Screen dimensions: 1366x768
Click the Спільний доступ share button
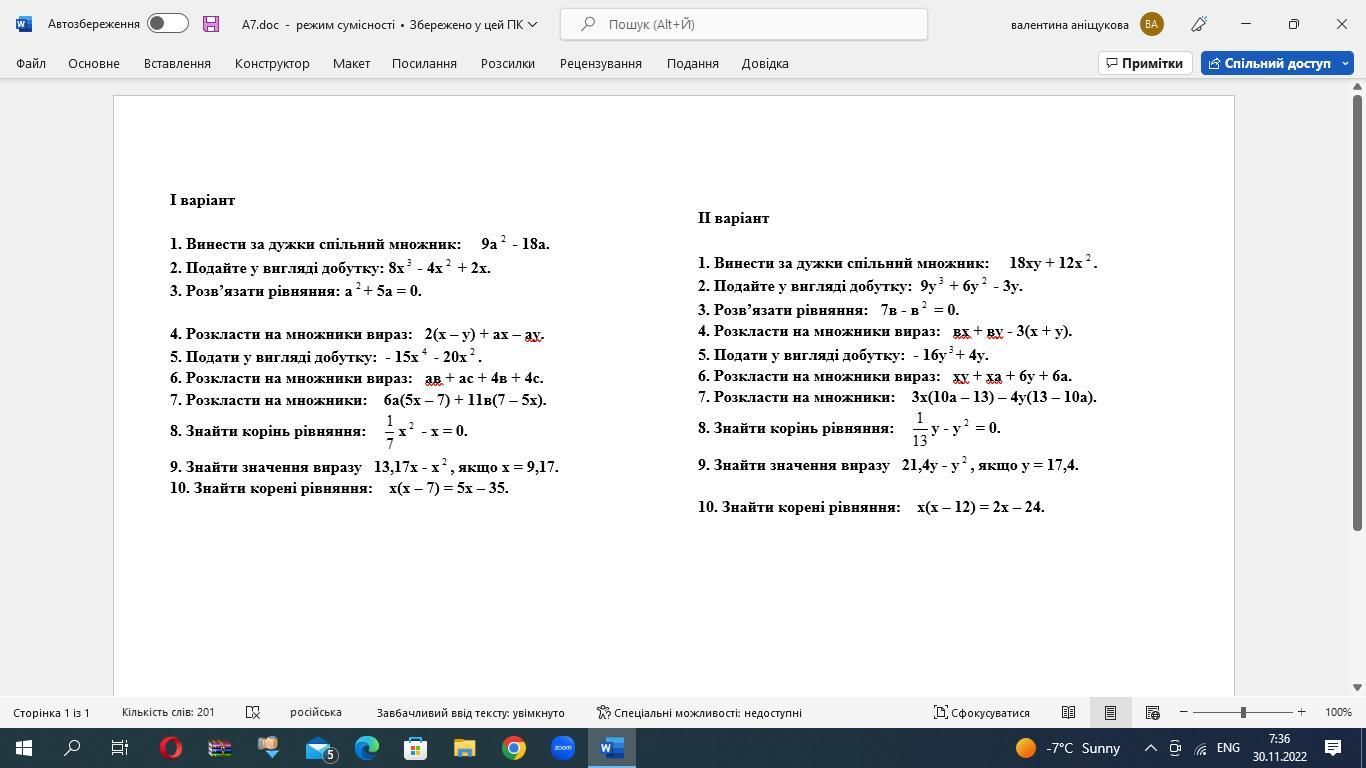[1269, 63]
